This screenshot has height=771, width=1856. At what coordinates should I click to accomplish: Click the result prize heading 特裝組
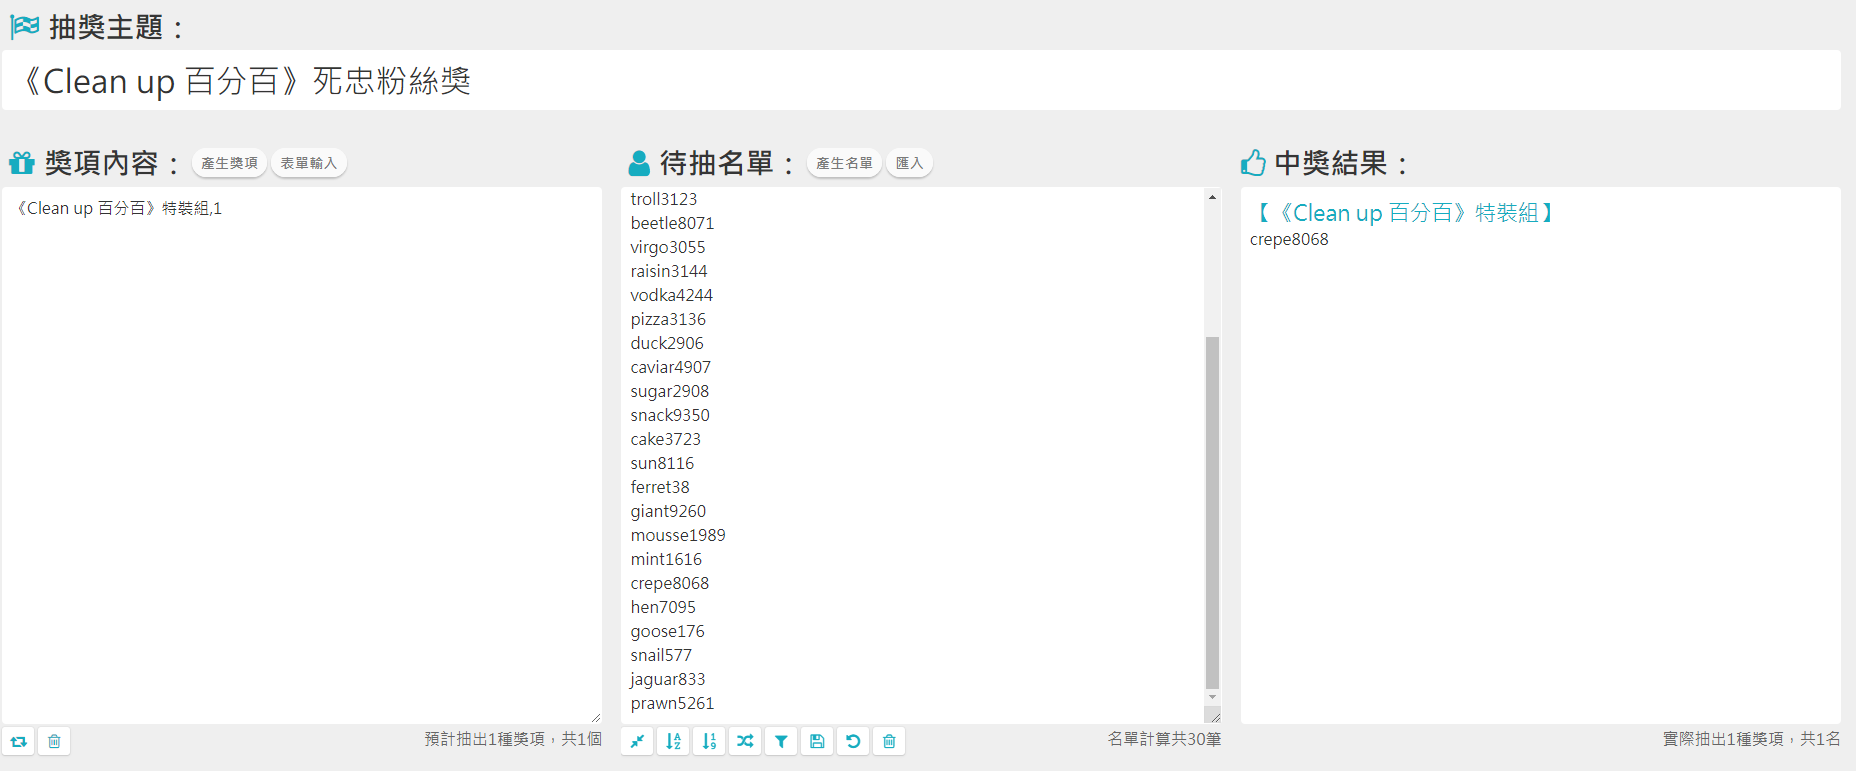pyautogui.click(x=1405, y=213)
